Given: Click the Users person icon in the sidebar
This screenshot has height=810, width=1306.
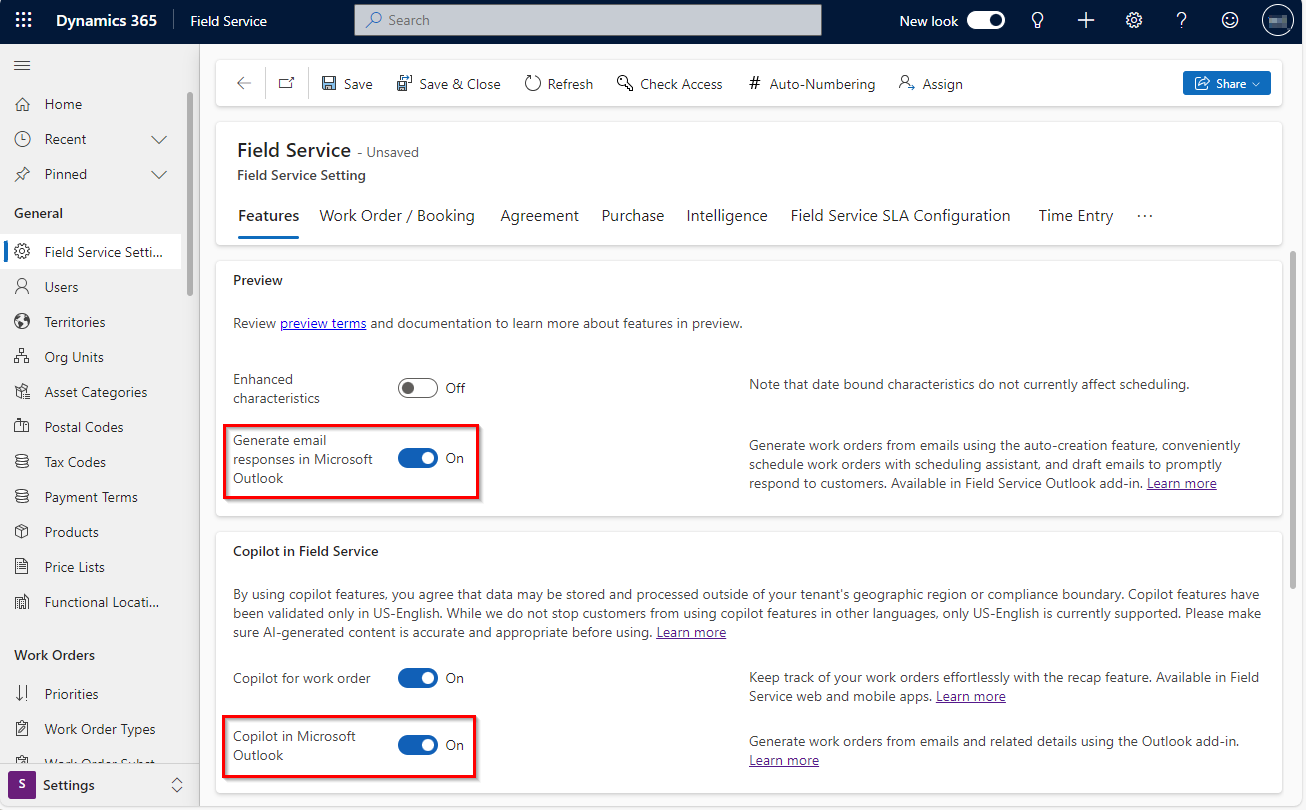Looking at the screenshot, I should pyautogui.click(x=23, y=287).
